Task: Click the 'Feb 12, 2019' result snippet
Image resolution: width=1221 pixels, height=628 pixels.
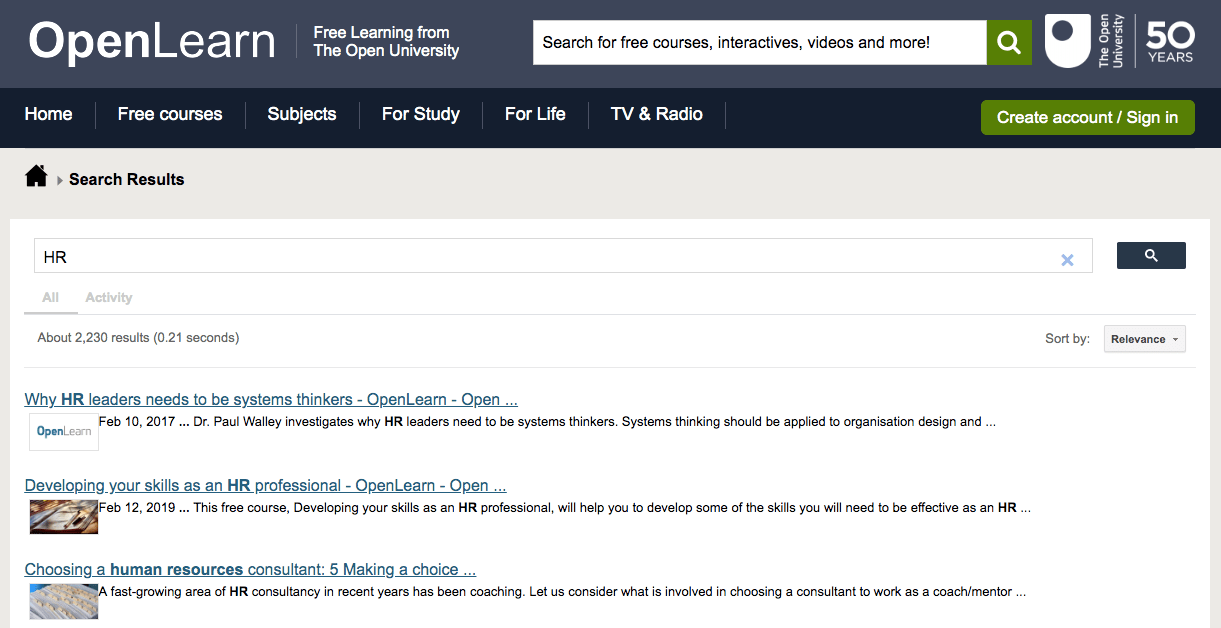Action: [565, 508]
